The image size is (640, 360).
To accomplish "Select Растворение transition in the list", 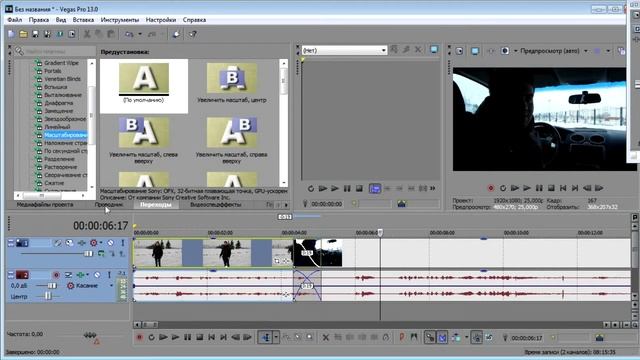I will pyautogui.click(x=60, y=167).
